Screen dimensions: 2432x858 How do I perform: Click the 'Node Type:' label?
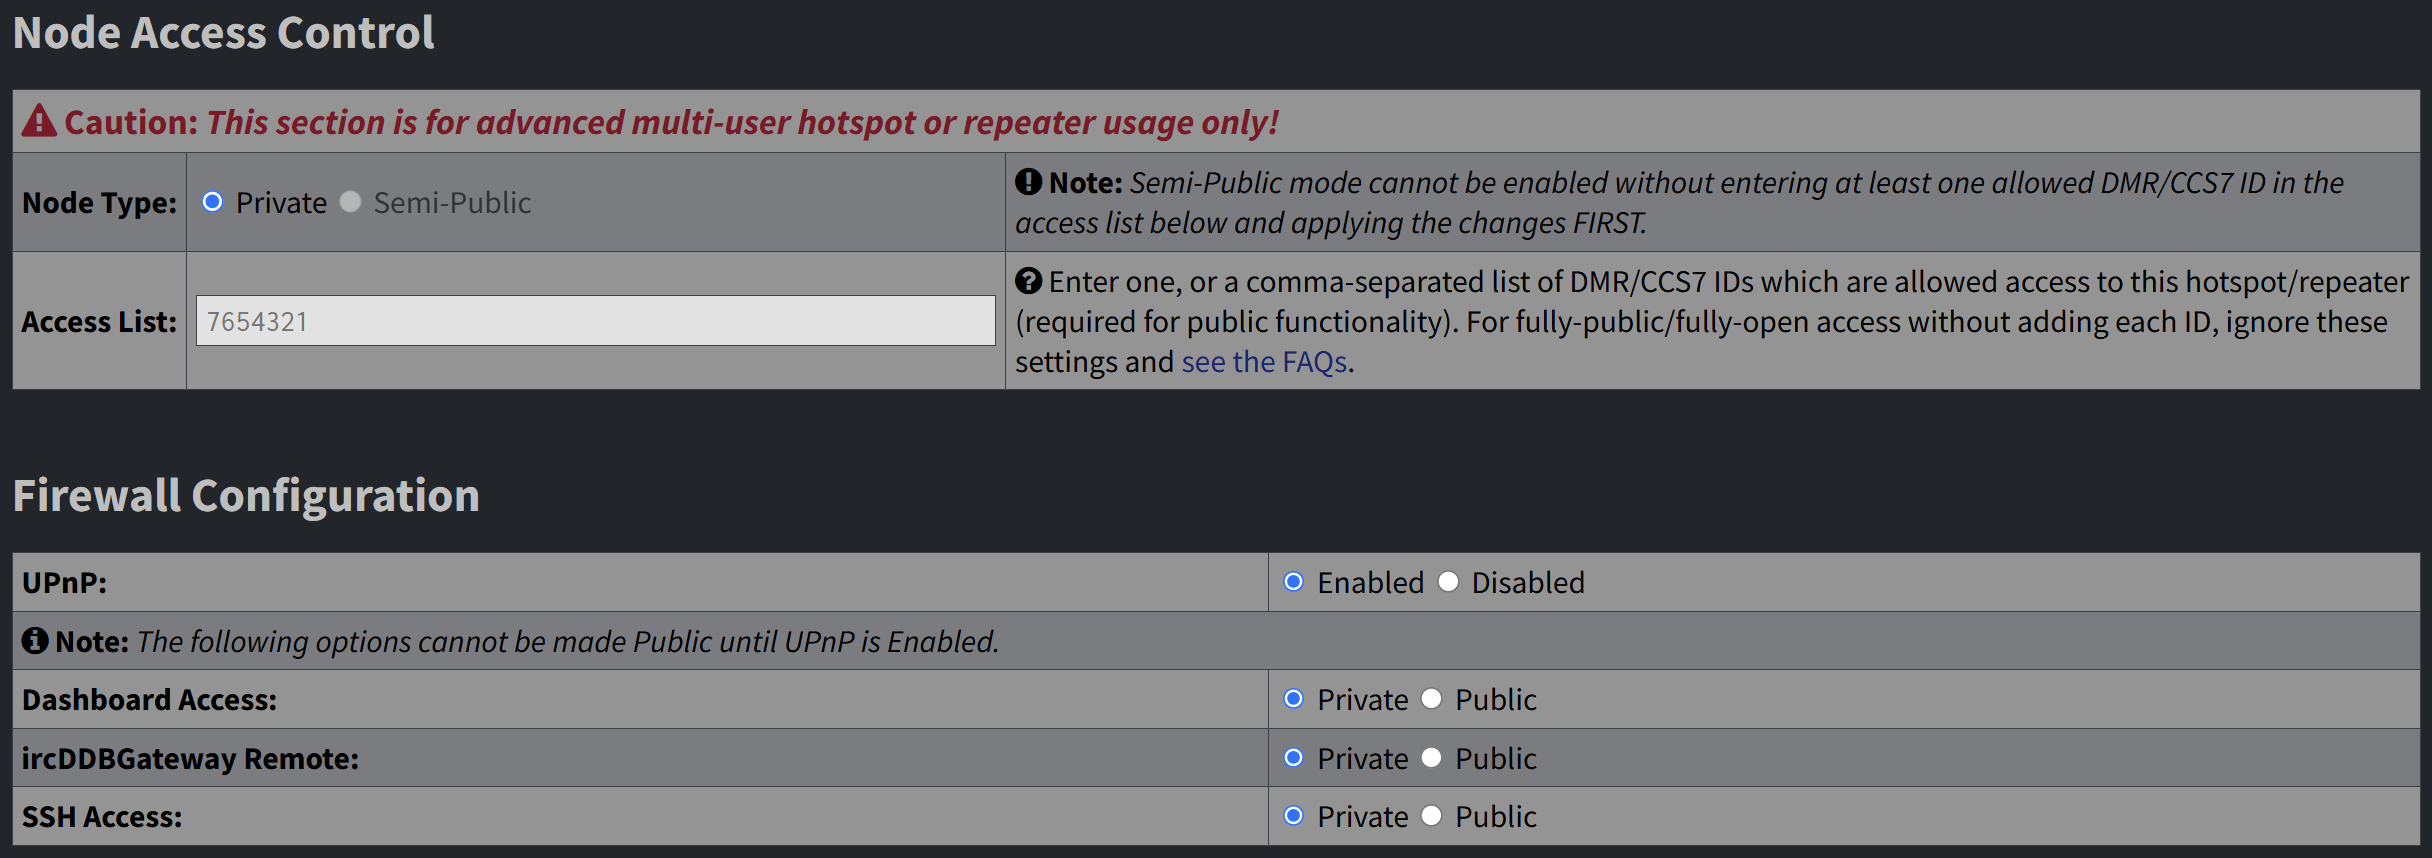(99, 203)
